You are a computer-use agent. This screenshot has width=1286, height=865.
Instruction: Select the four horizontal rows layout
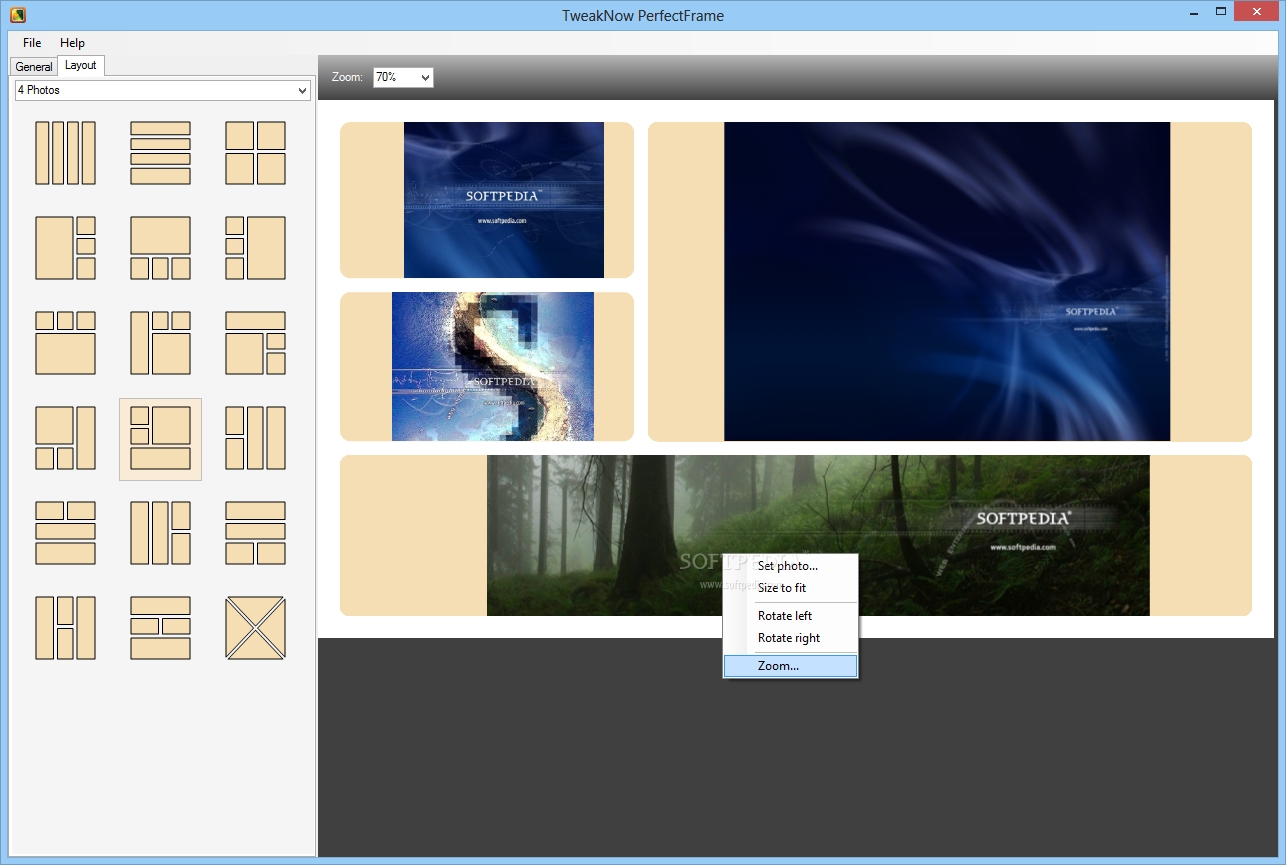(160, 153)
